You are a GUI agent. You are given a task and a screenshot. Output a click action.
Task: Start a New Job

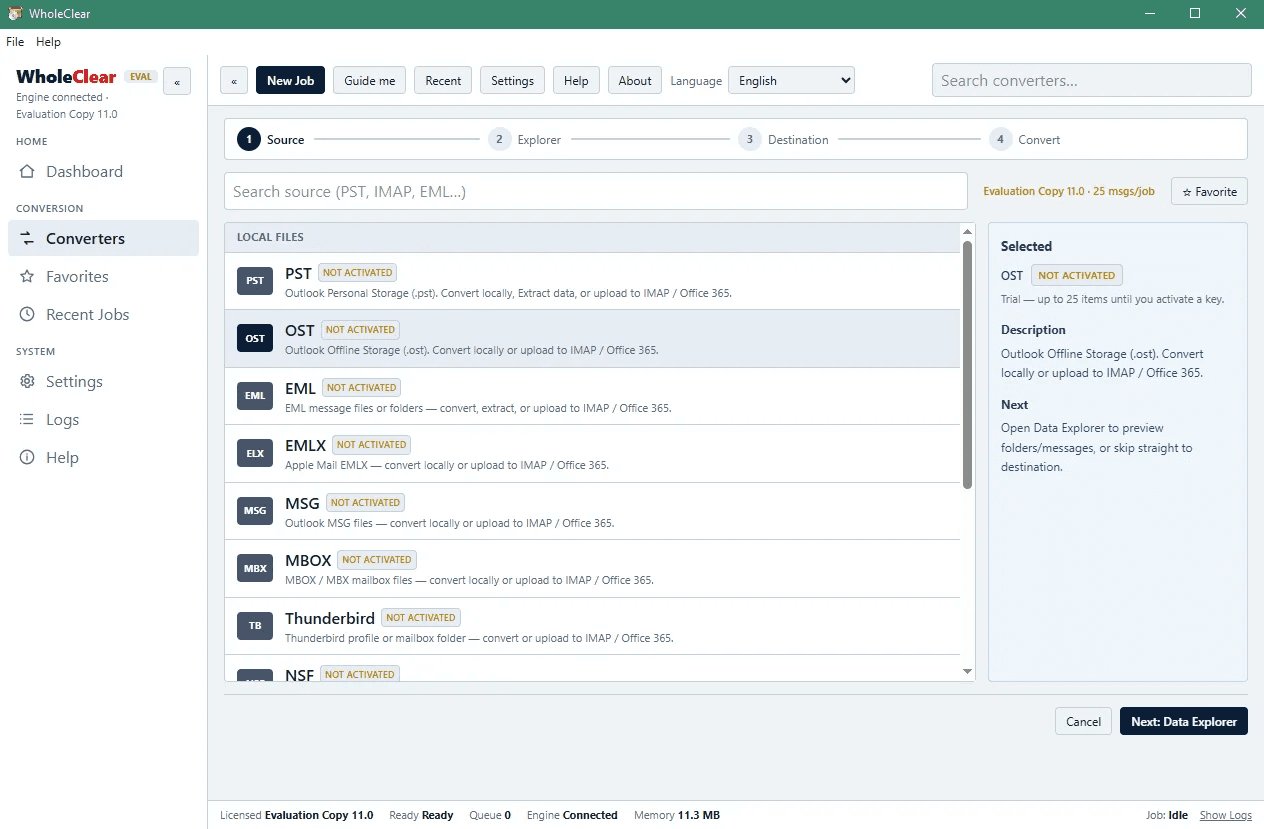pos(290,81)
